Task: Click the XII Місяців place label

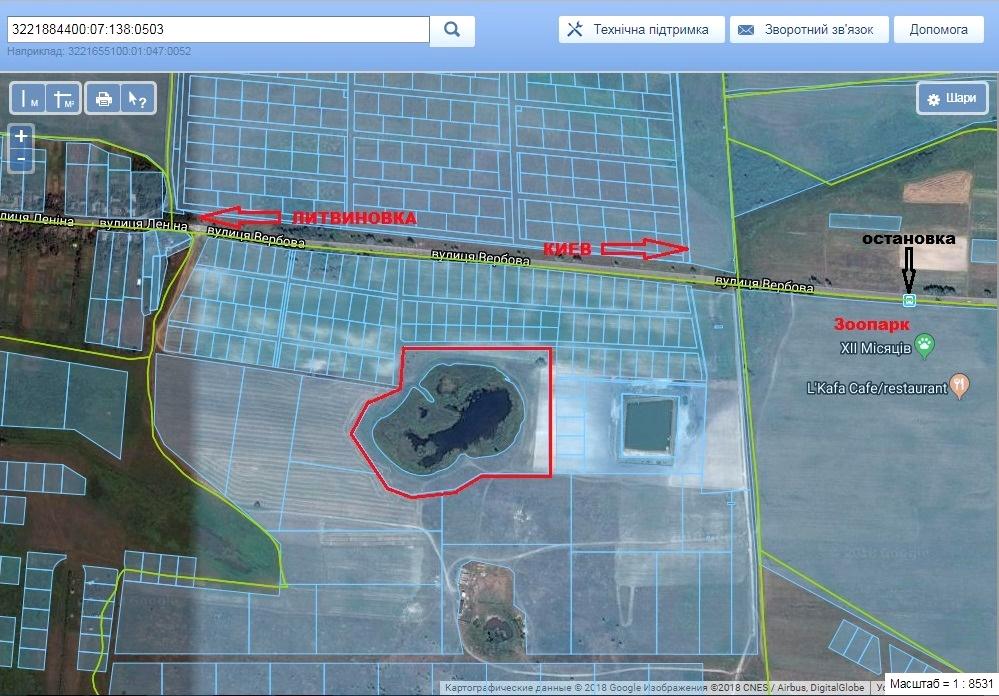Action: point(874,348)
